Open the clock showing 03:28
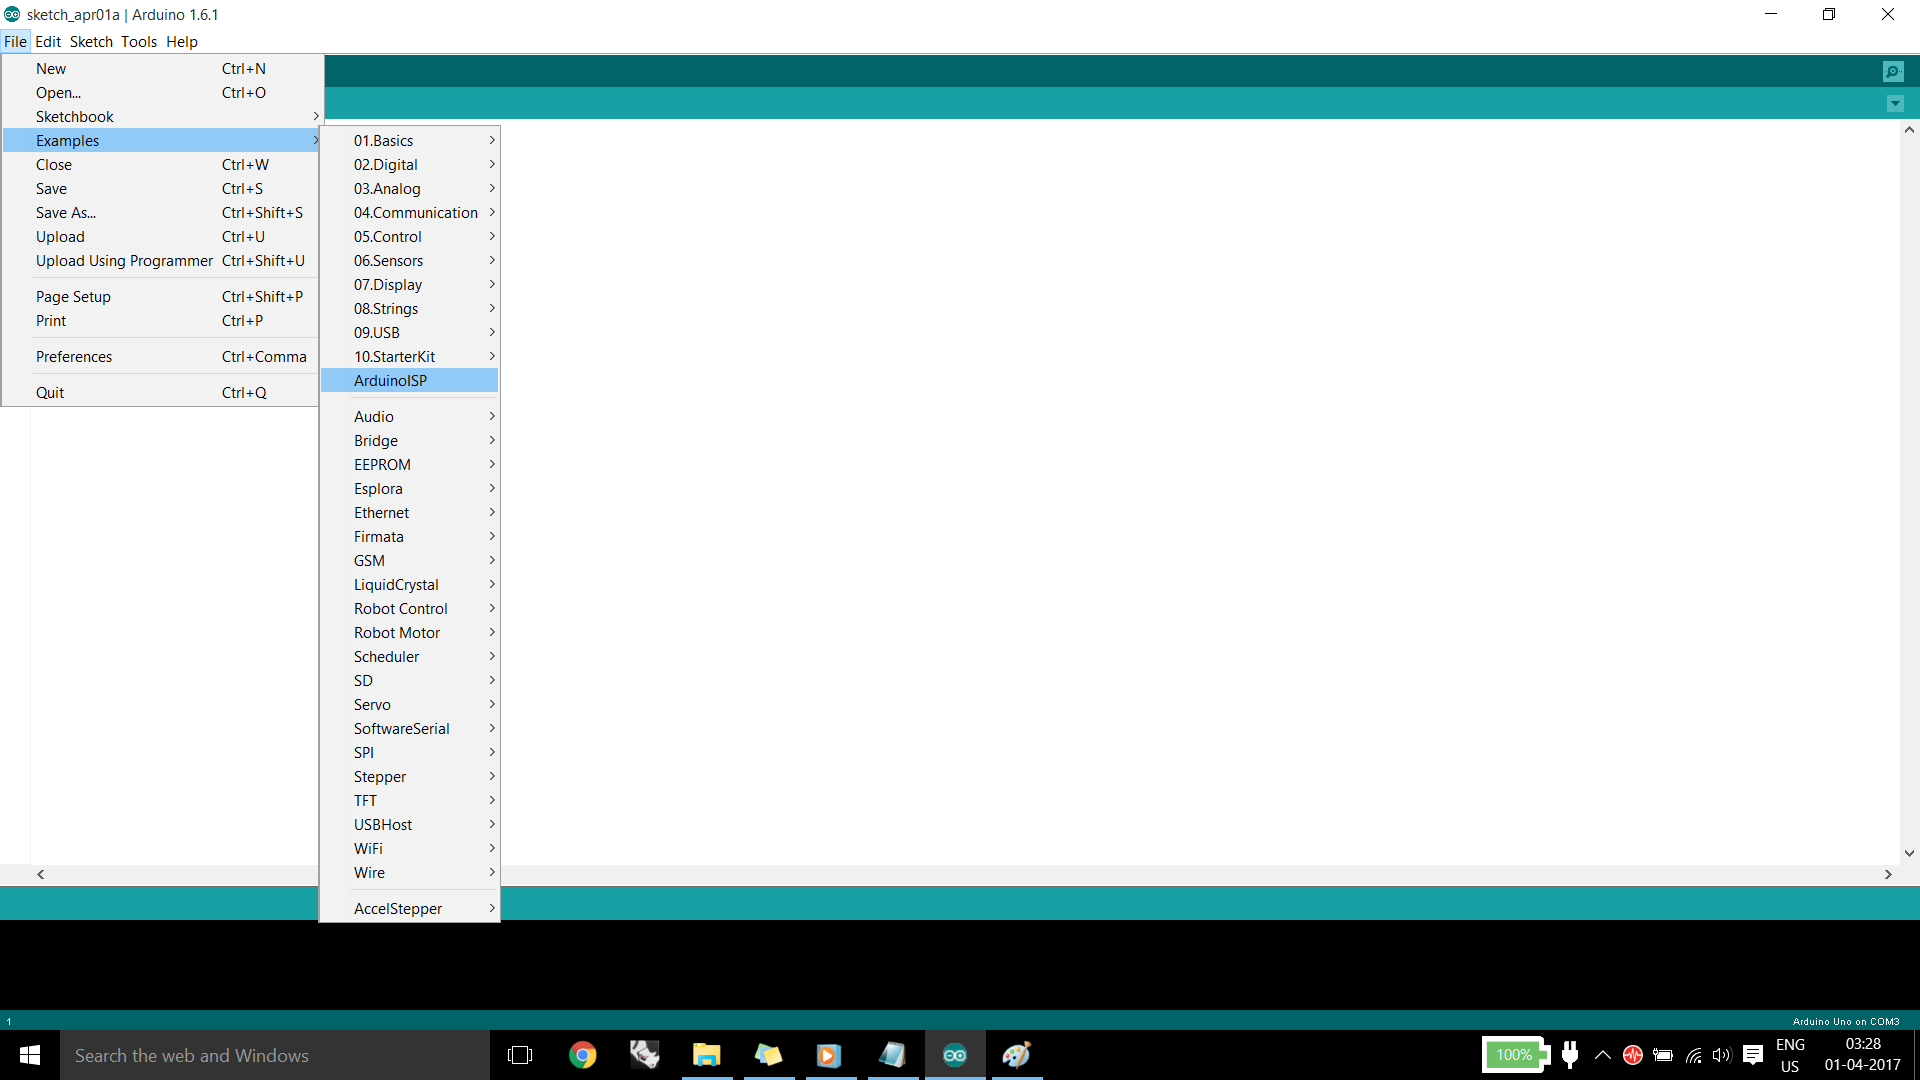1920x1080 pixels. pos(1862,1055)
